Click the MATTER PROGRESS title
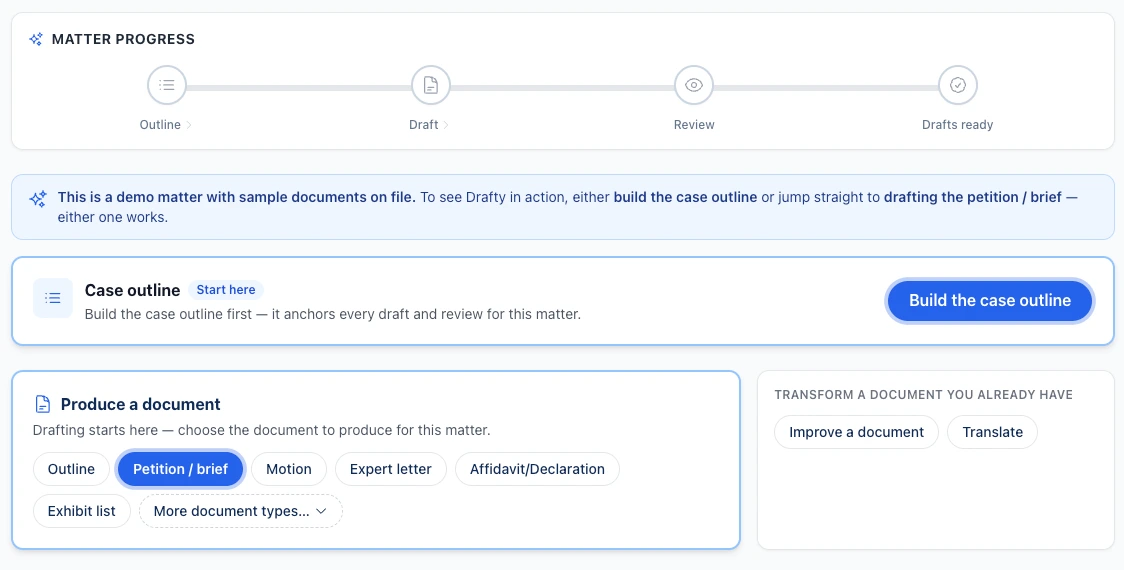1124x570 pixels. [123, 39]
